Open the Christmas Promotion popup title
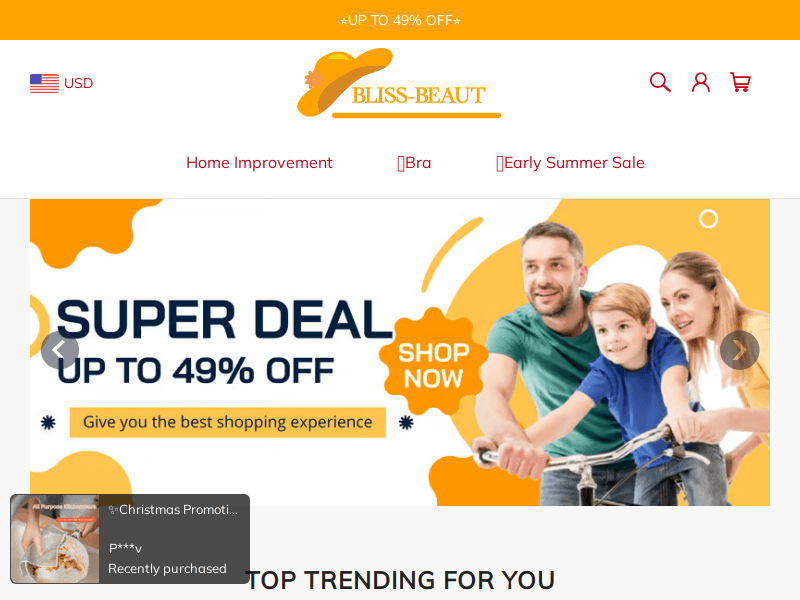Screen dimensions: 800x600 click(x=173, y=510)
